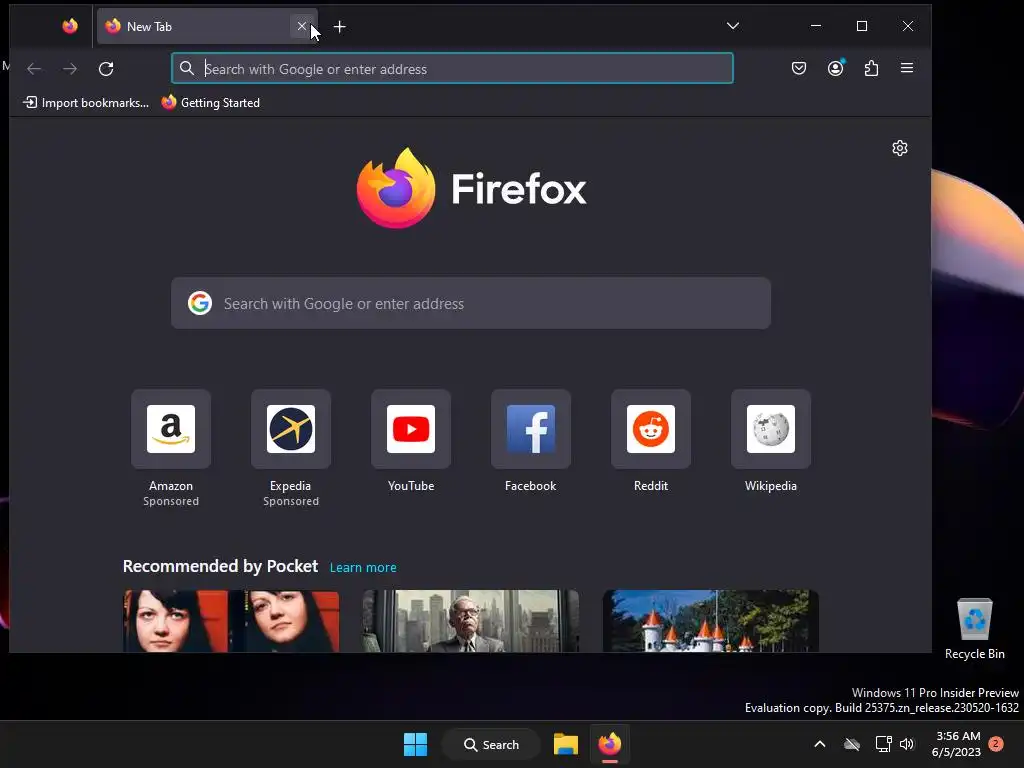Click the Google G icon in search box

[200, 303]
